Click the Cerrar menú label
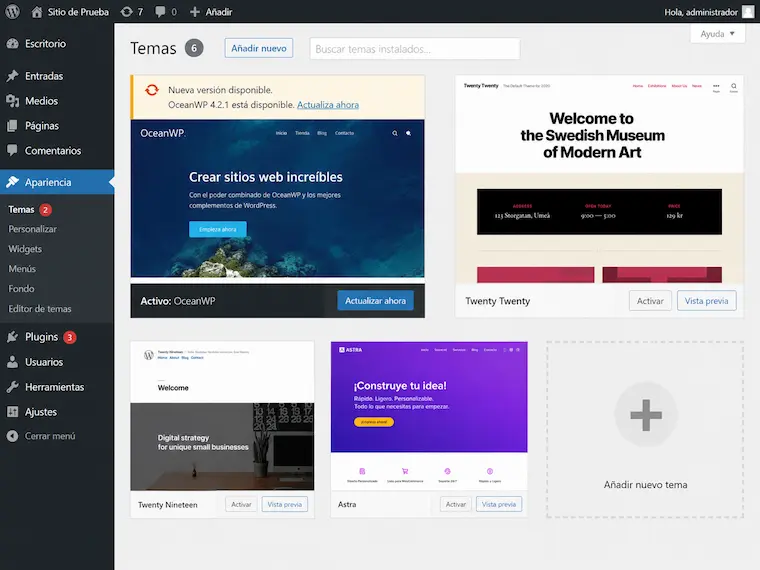The height and width of the screenshot is (570, 760). tap(50, 436)
